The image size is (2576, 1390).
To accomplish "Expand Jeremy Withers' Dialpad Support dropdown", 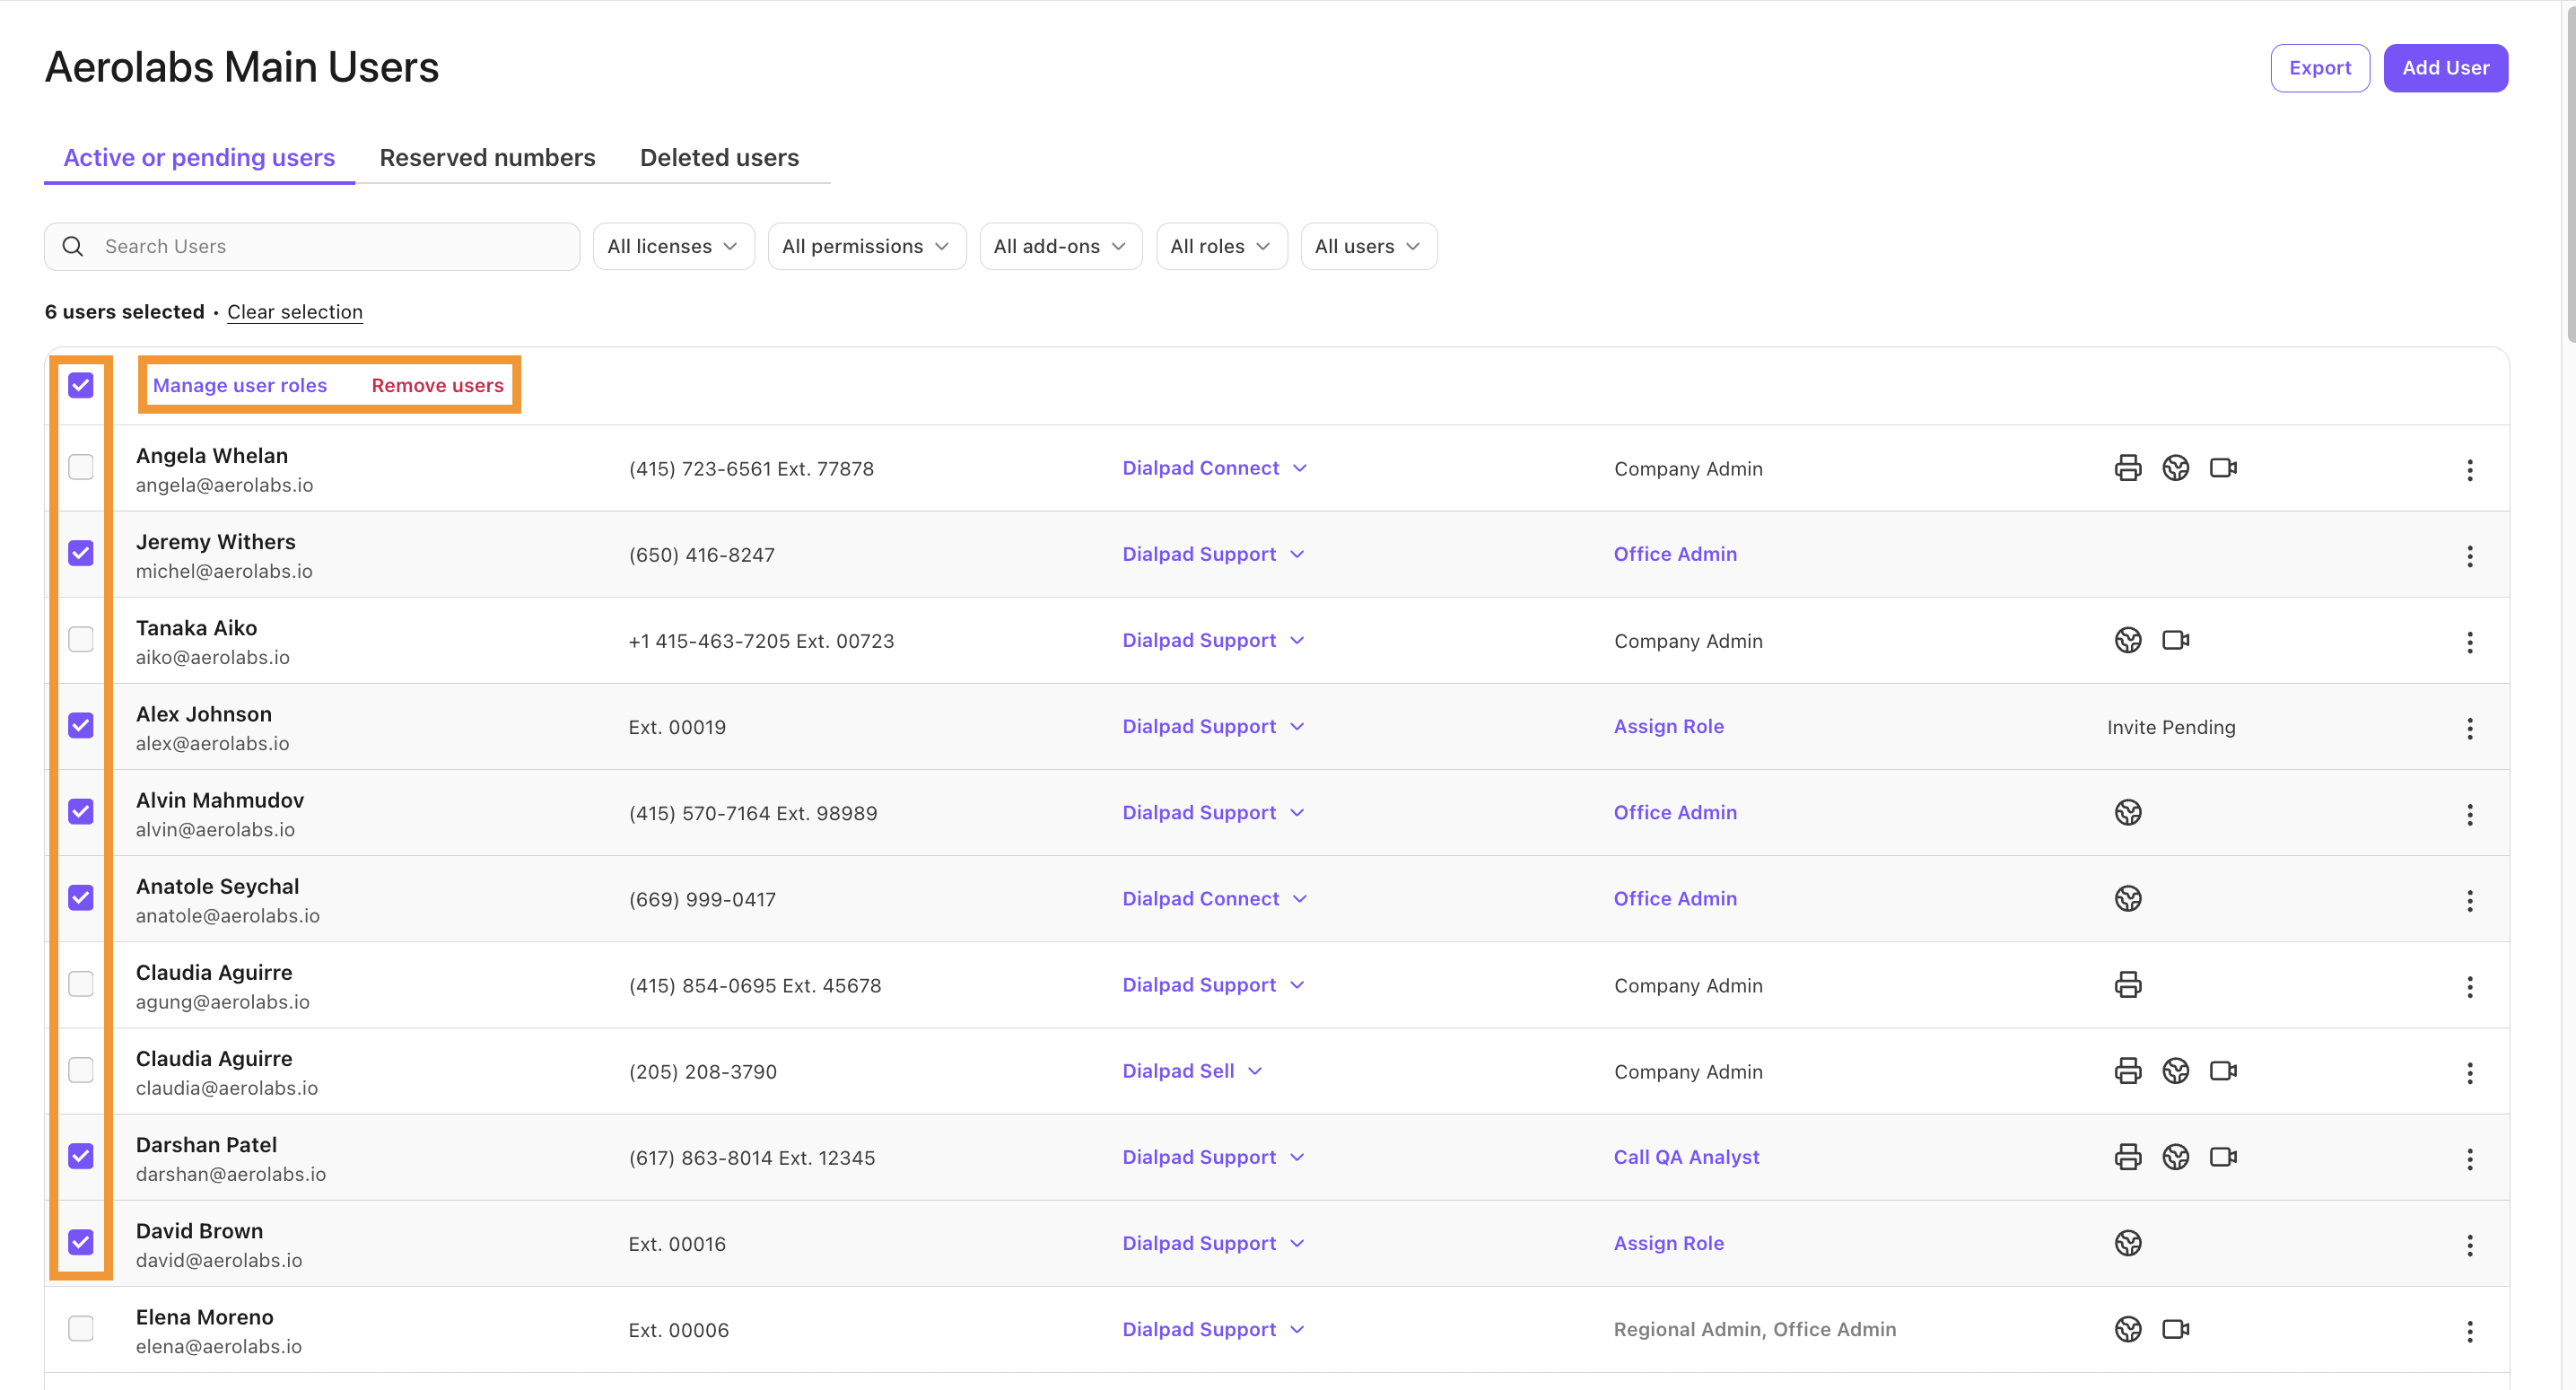I will [x=1213, y=554].
